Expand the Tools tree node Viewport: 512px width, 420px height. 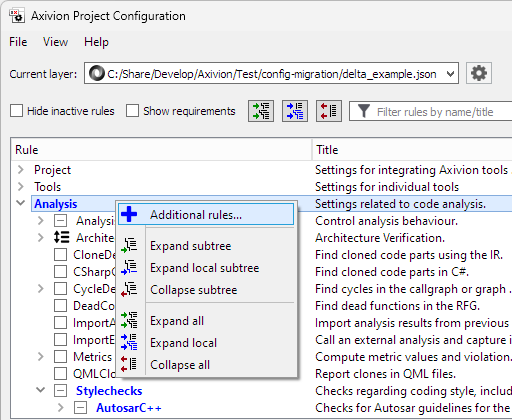coord(21,187)
